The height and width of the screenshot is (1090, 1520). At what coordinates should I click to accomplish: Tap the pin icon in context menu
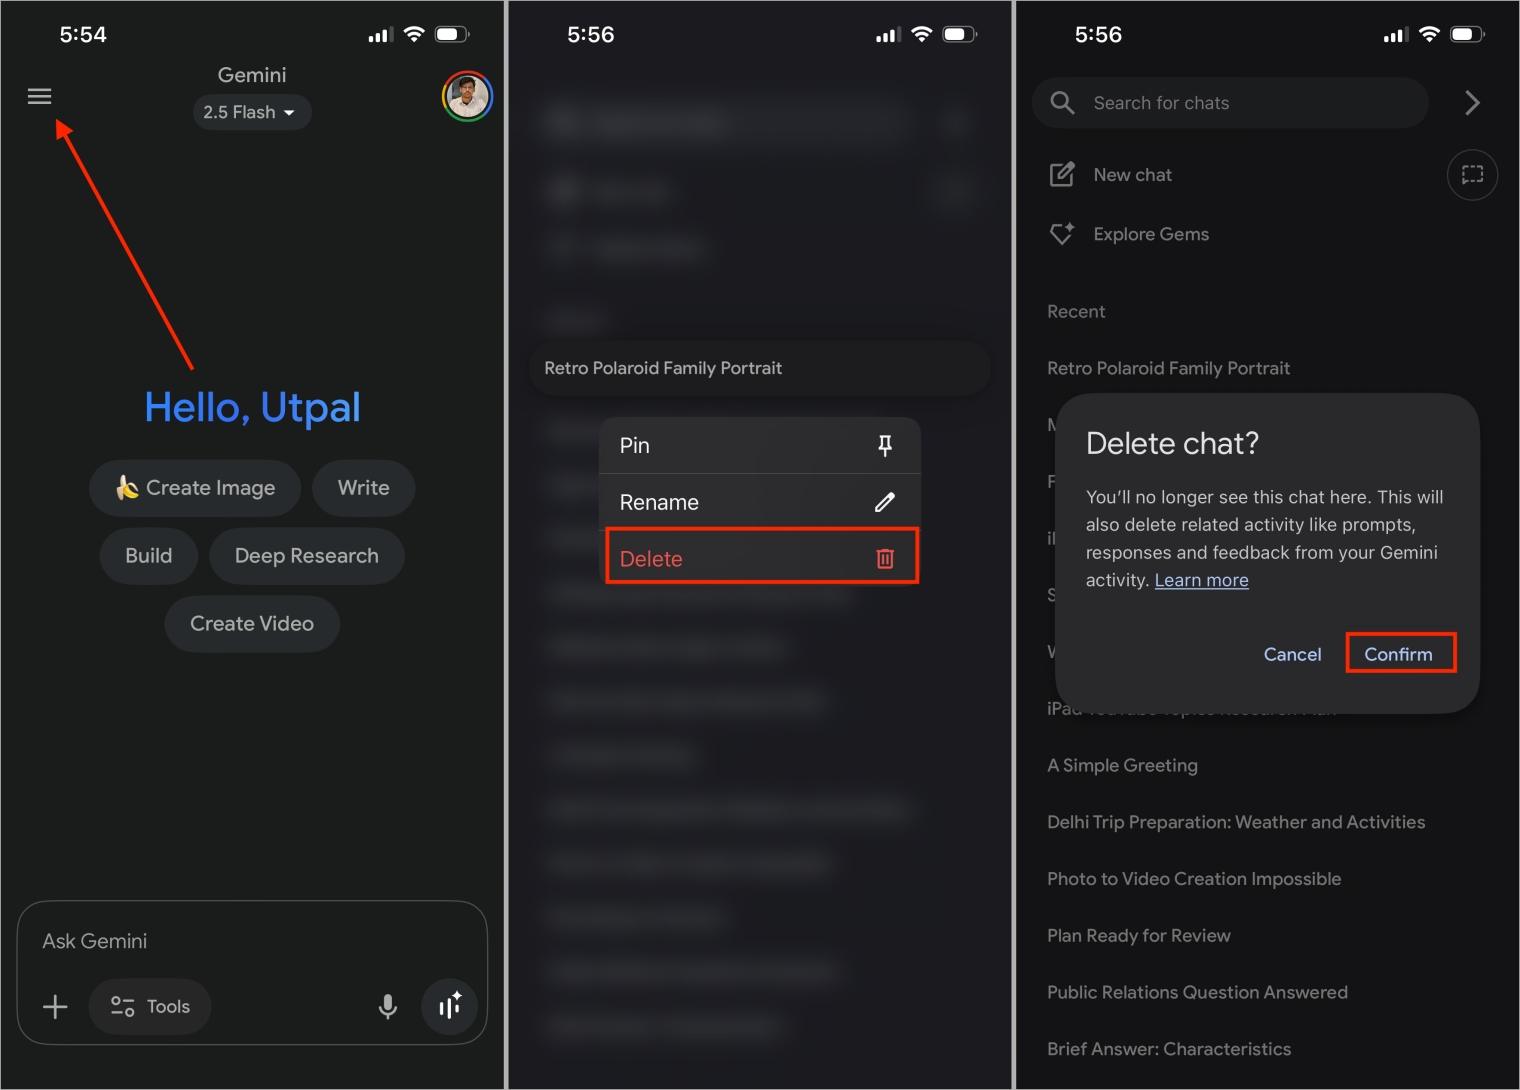(x=884, y=446)
